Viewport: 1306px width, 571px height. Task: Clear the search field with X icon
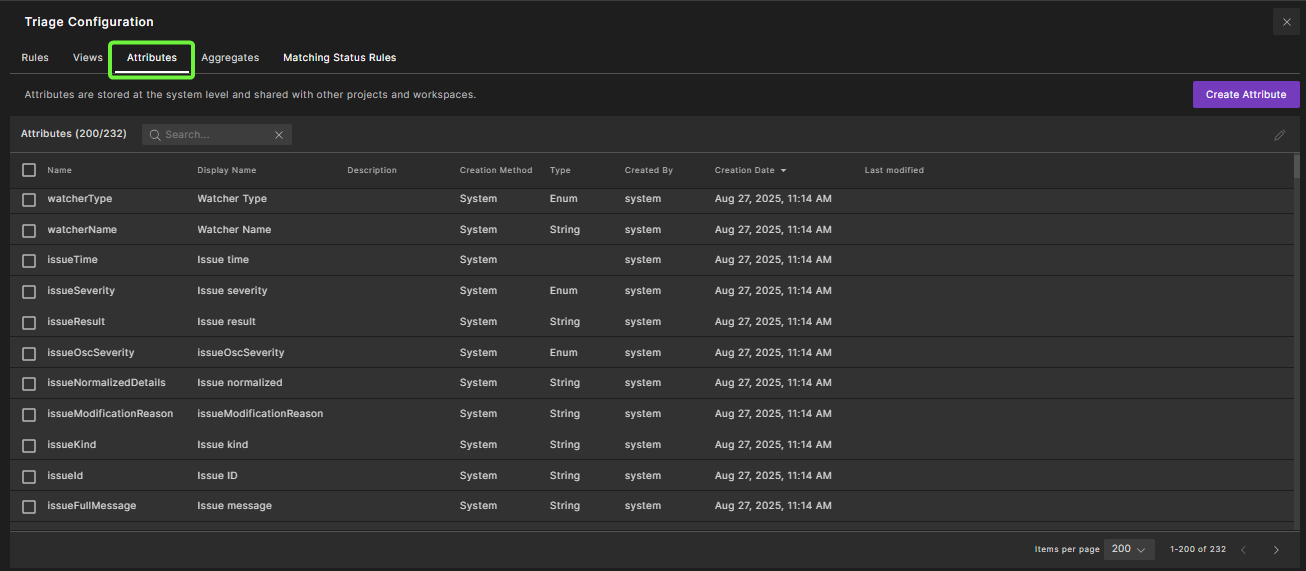[x=279, y=135]
